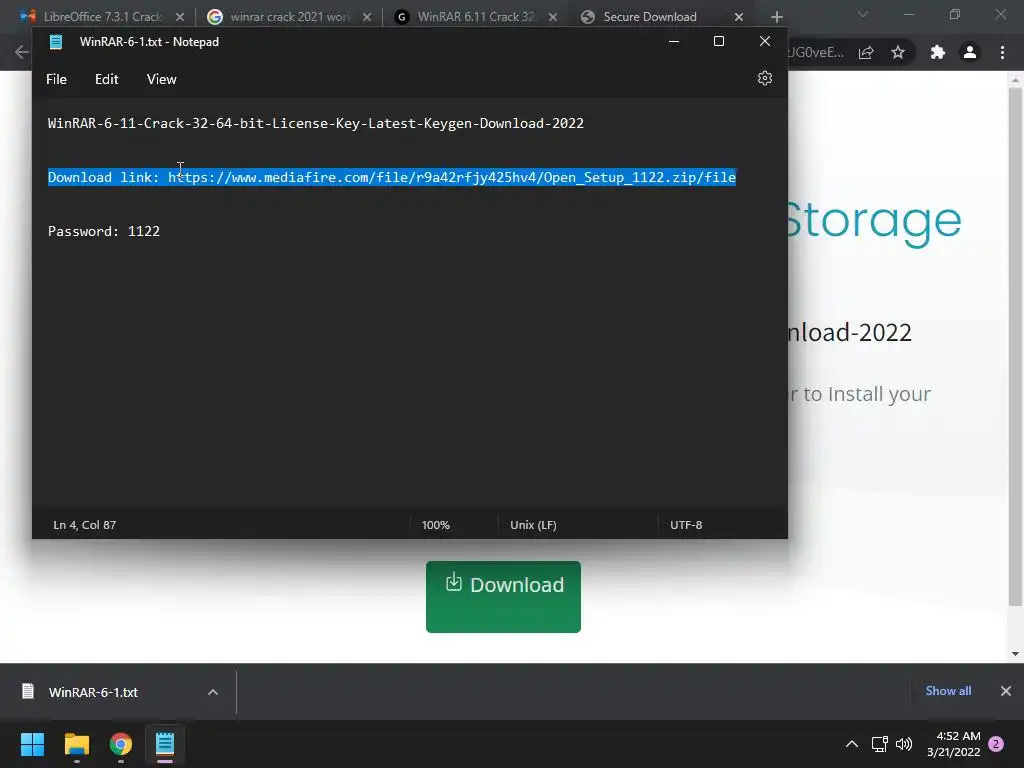Switch to winrar crack 2021 Google tab
The height and width of the screenshot is (768, 1024).
[290, 17]
